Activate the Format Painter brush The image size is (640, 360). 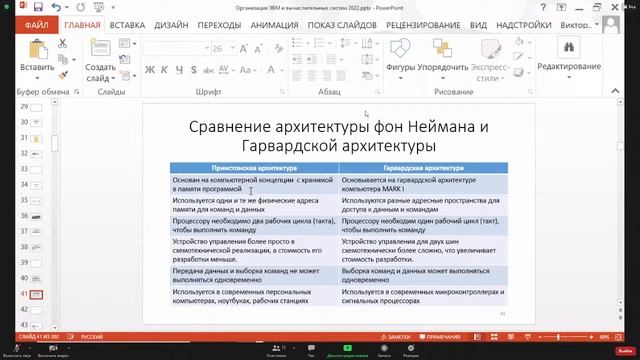(x=63, y=75)
